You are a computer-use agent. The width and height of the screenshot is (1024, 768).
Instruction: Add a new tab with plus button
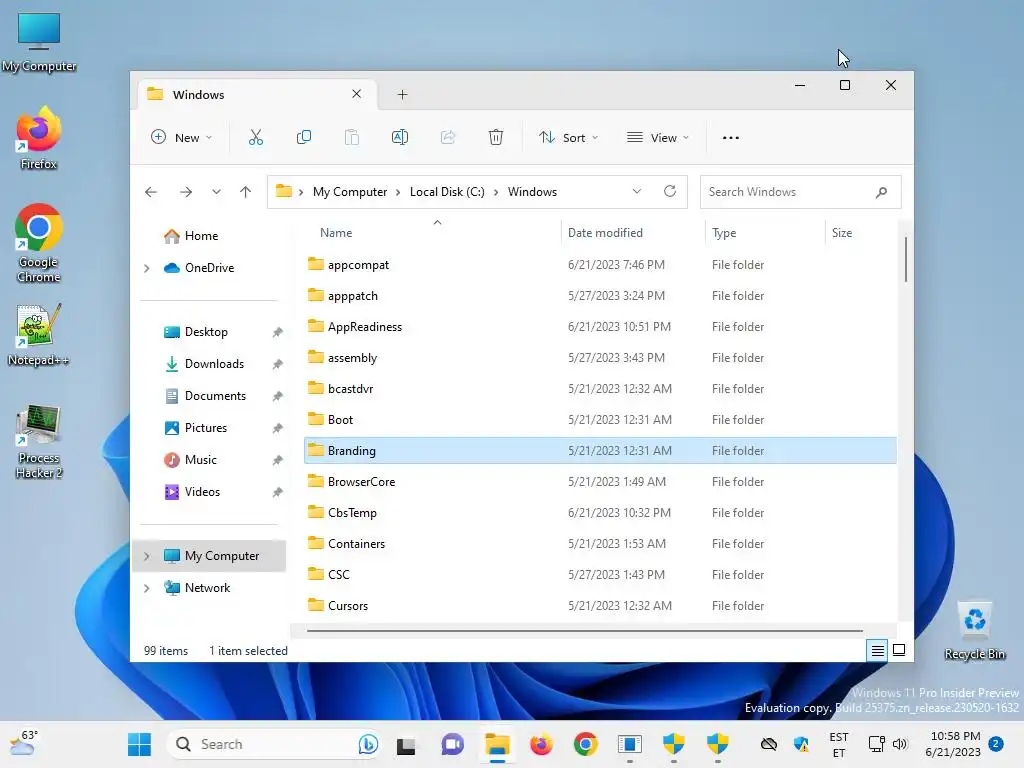[x=402, y=95]
